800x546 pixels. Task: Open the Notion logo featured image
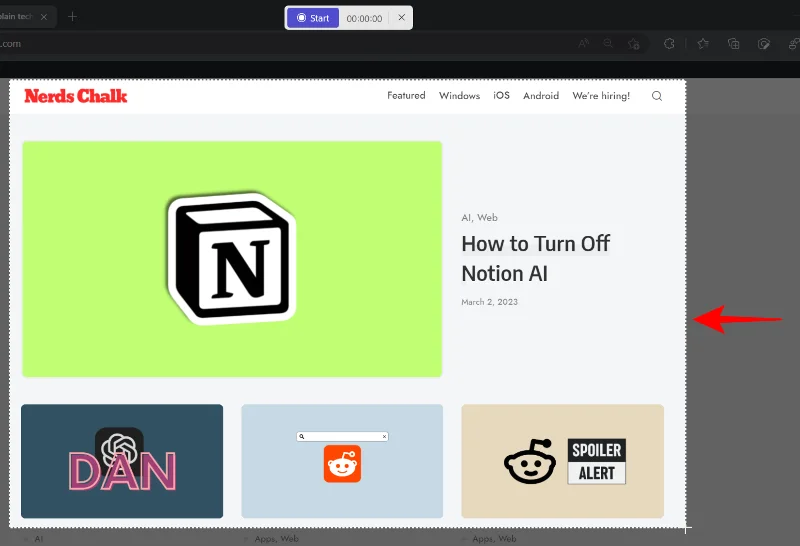pos(232,259)
